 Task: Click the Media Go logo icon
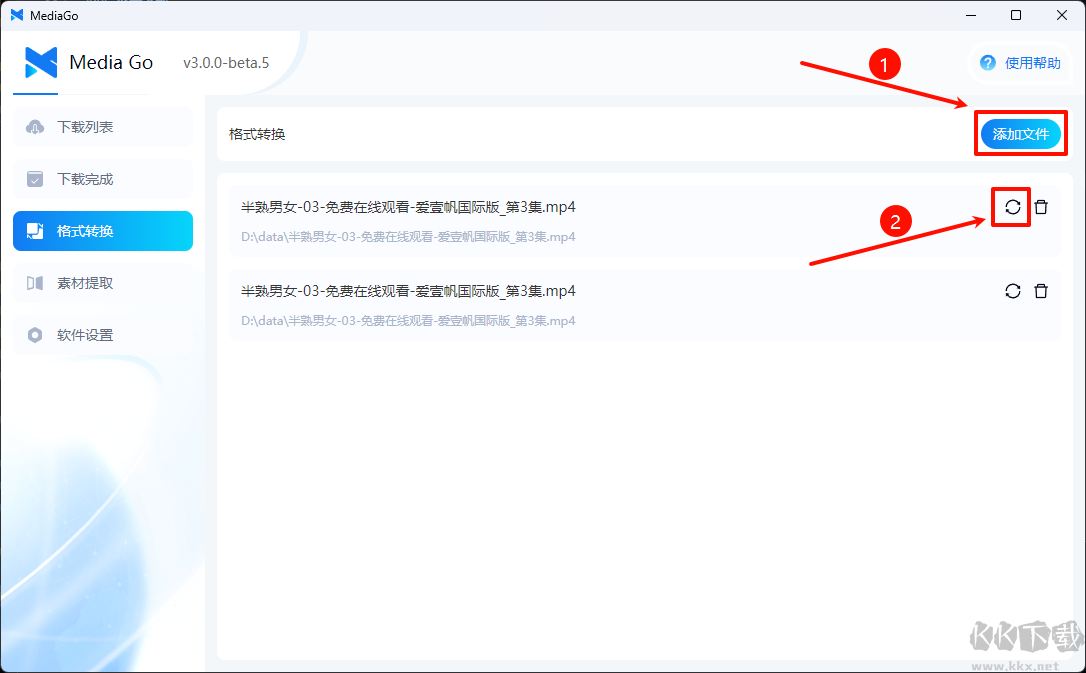point(41,62)
